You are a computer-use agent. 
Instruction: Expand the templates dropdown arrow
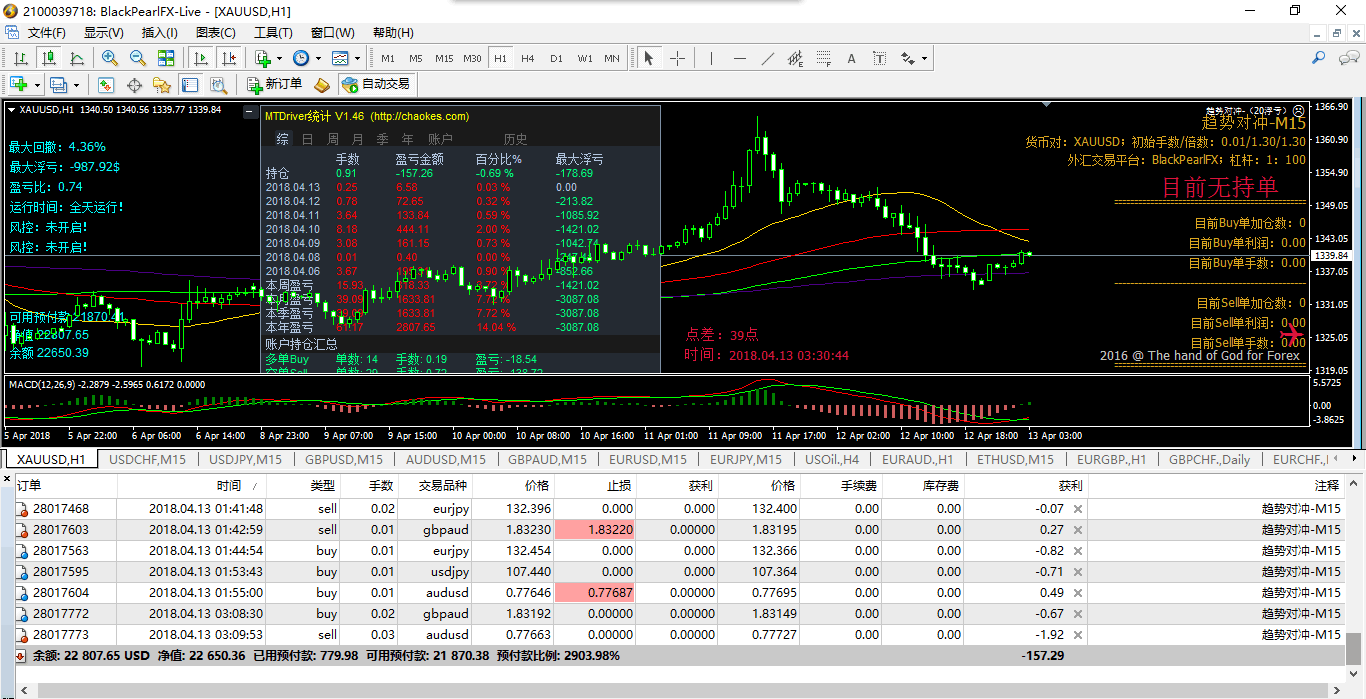tap(356, 58)
